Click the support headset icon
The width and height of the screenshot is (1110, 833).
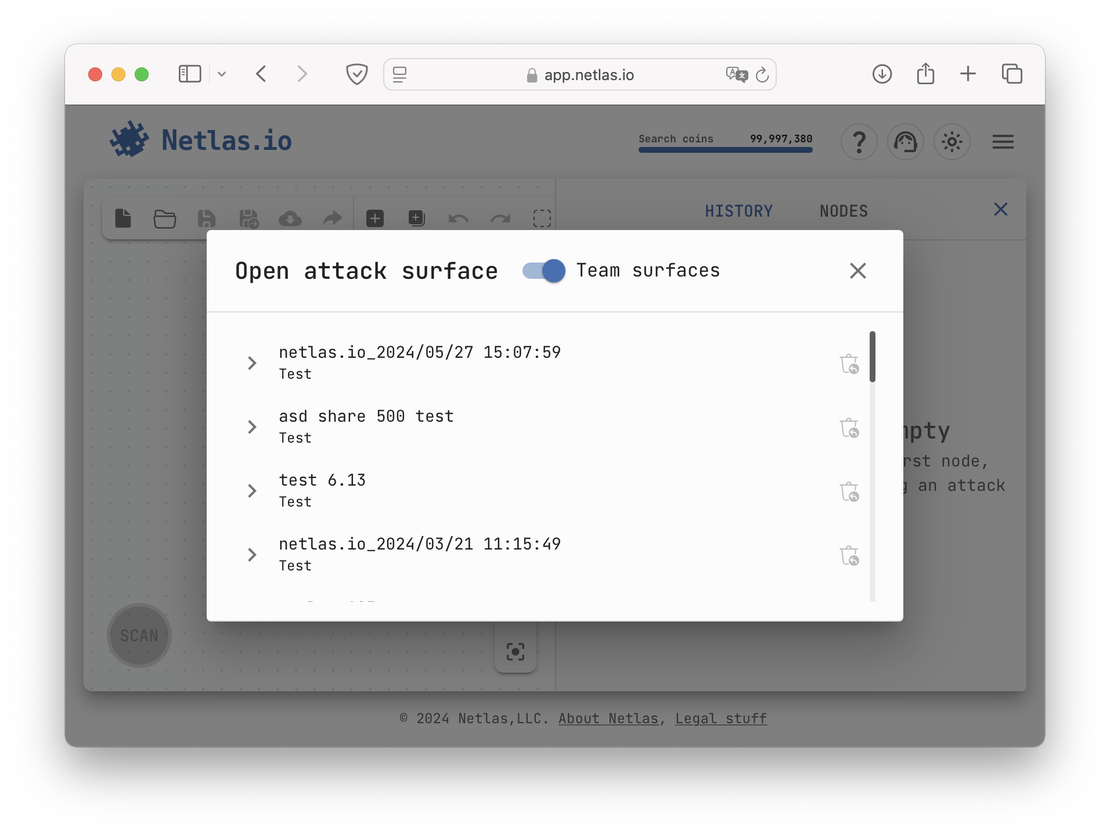[905, 142]
